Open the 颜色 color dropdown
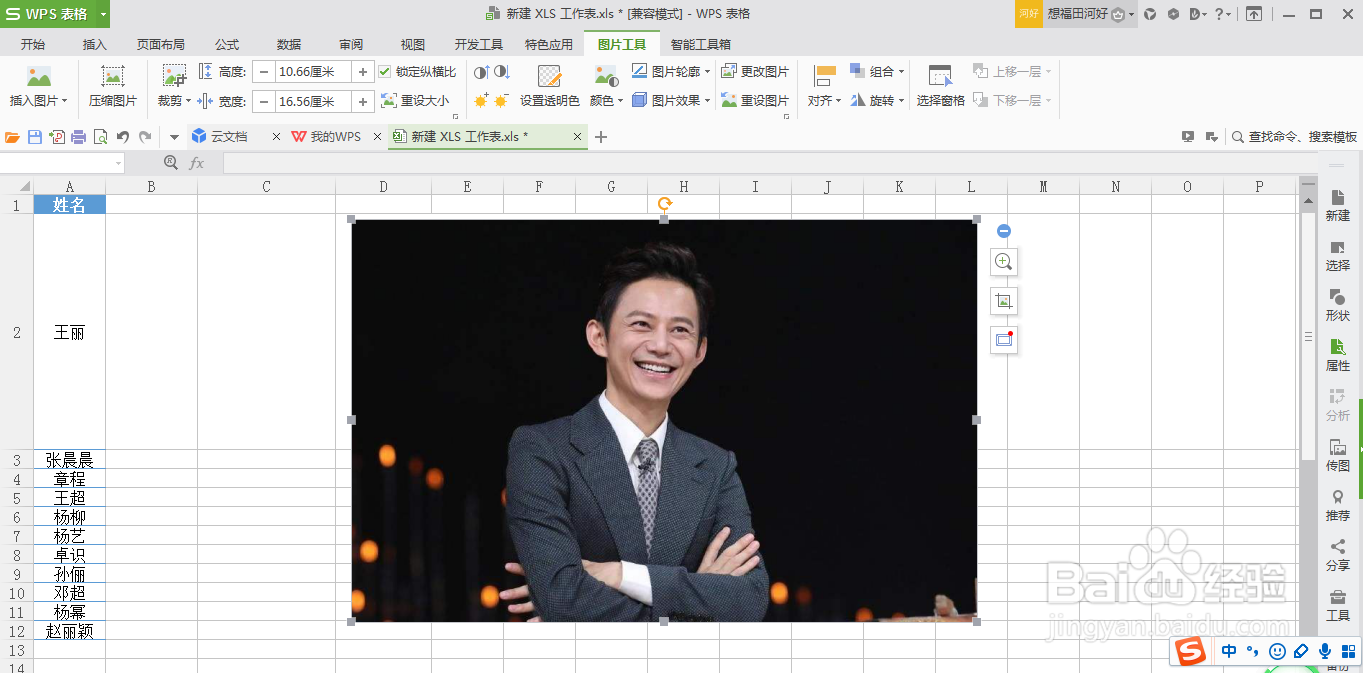 (604, 100)
